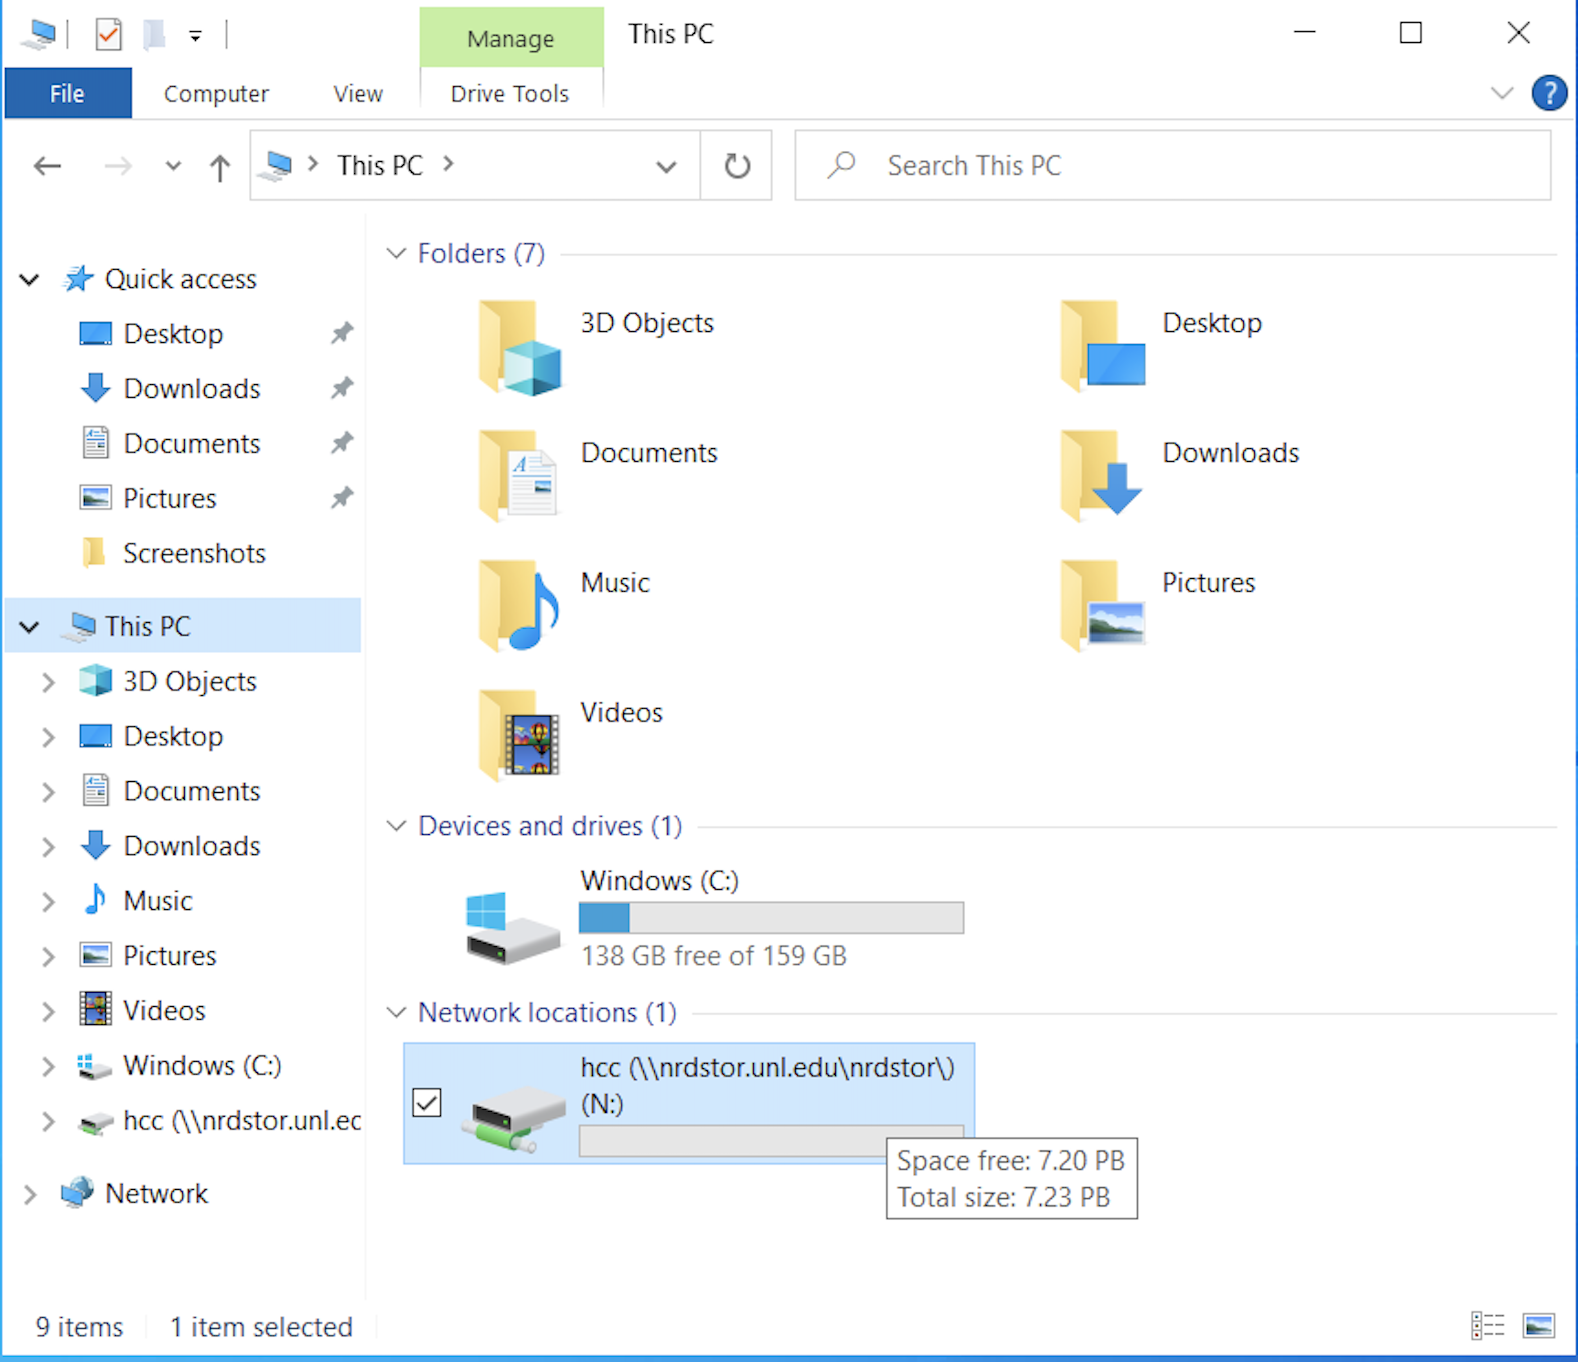Open the File menu
The width and height of the screenshot is (1578, 1362).
[x=67, y=94]
